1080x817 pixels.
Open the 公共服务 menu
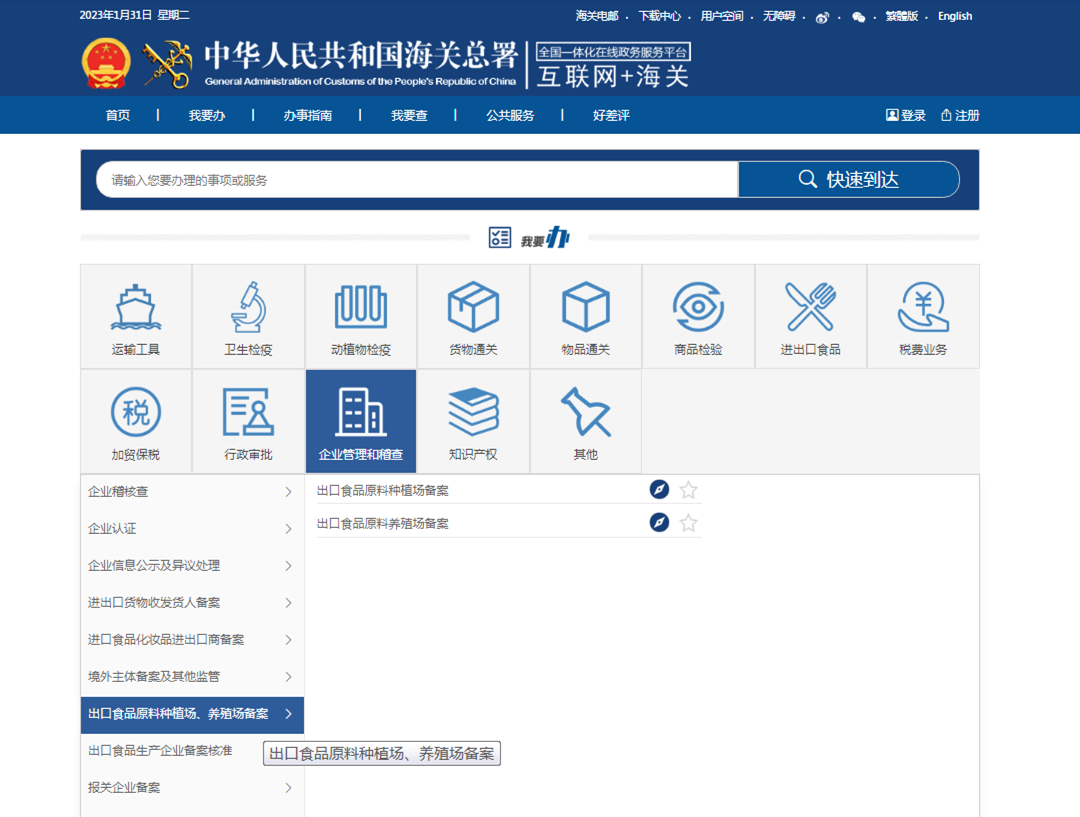point(512,115)
